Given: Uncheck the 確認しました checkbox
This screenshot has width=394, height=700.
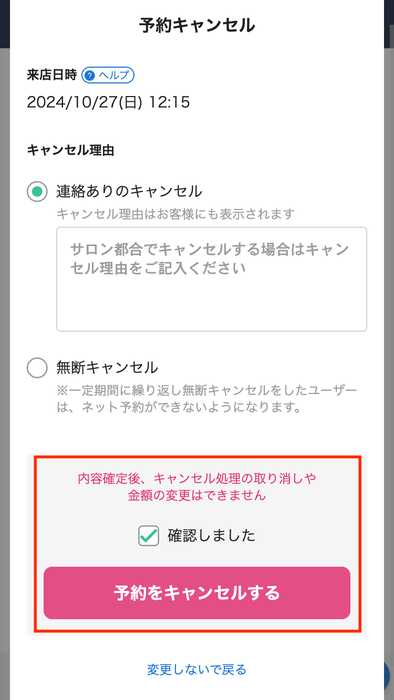Looking at the screenshot, I should point(148,535).
